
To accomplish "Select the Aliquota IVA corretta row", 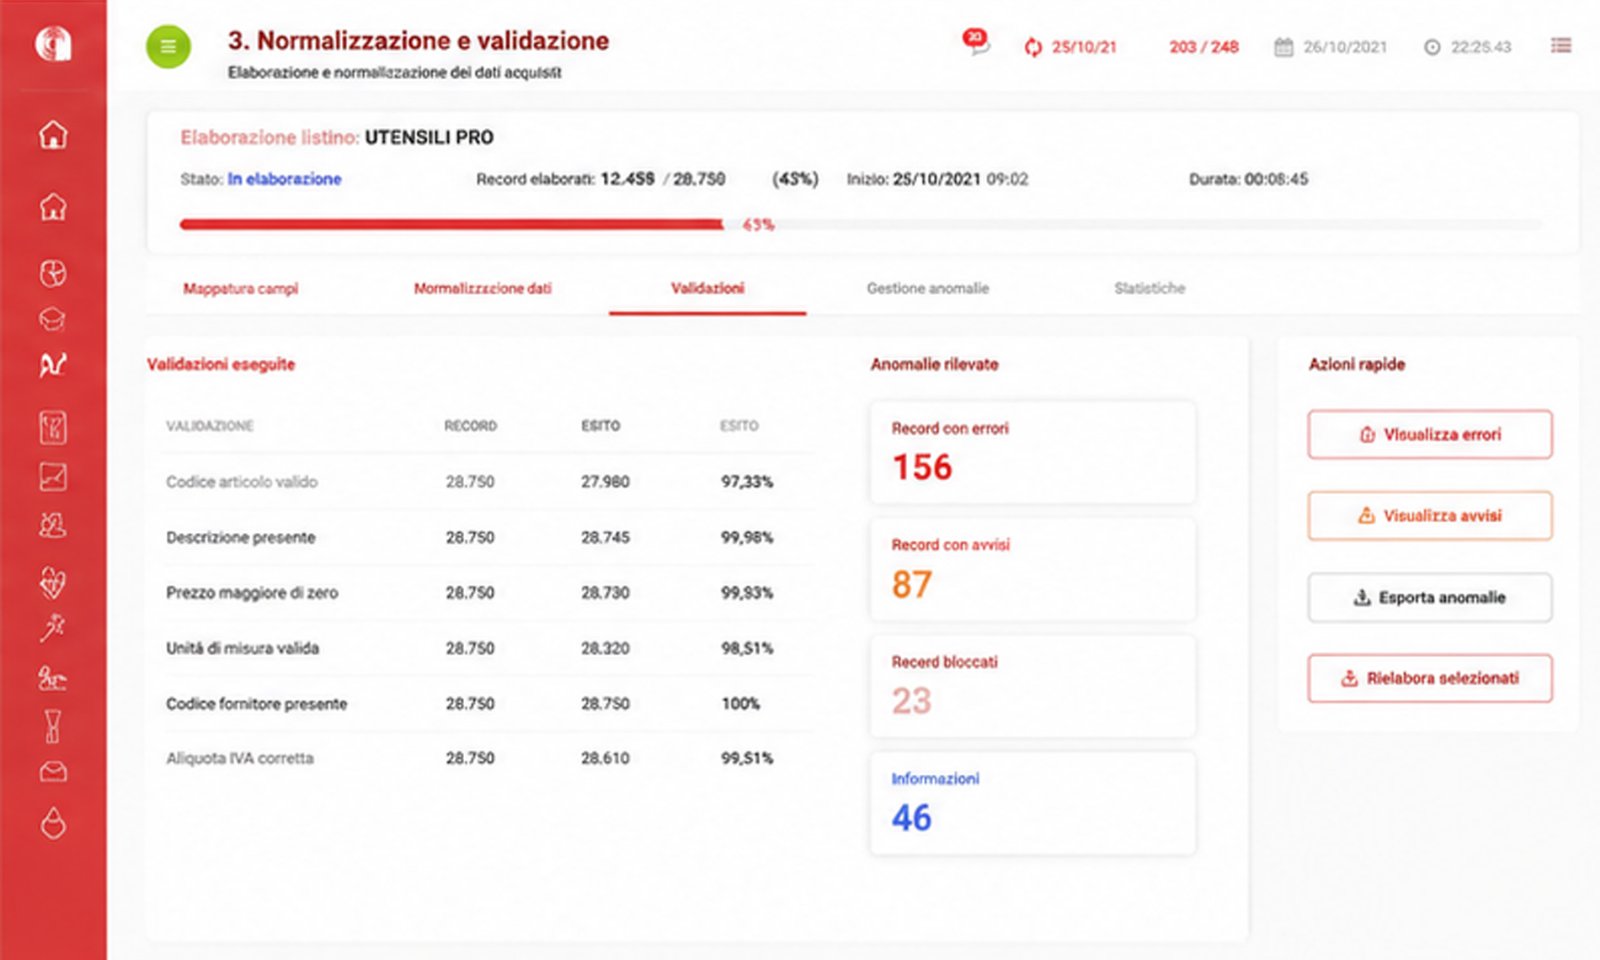I will 487,758.
